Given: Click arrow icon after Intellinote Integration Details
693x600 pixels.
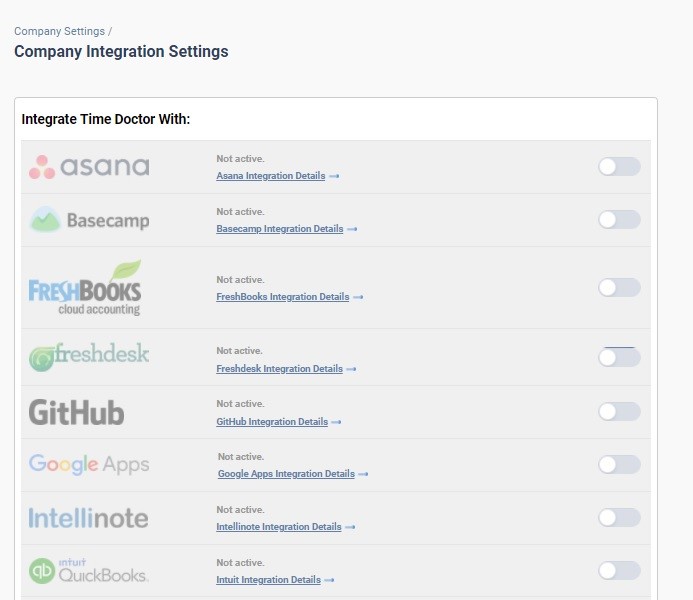Looking at the screenshot, I should (x=350, y=527).
